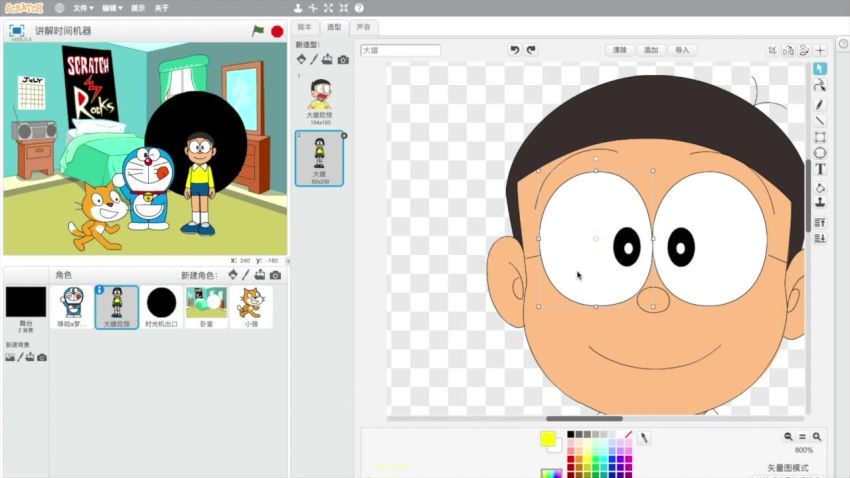Open the 提示 tips menu
850x478 pixels.
pyautogui.click(x=138, y=8)
